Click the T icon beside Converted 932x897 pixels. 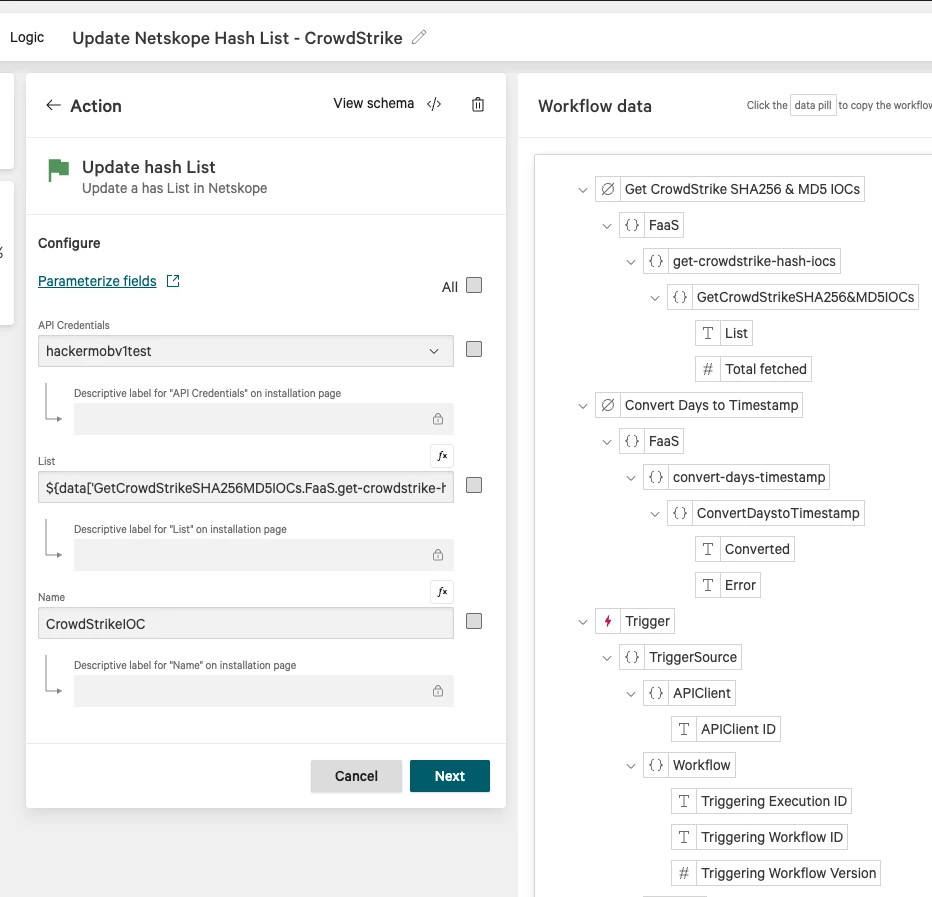coord(707,549)
